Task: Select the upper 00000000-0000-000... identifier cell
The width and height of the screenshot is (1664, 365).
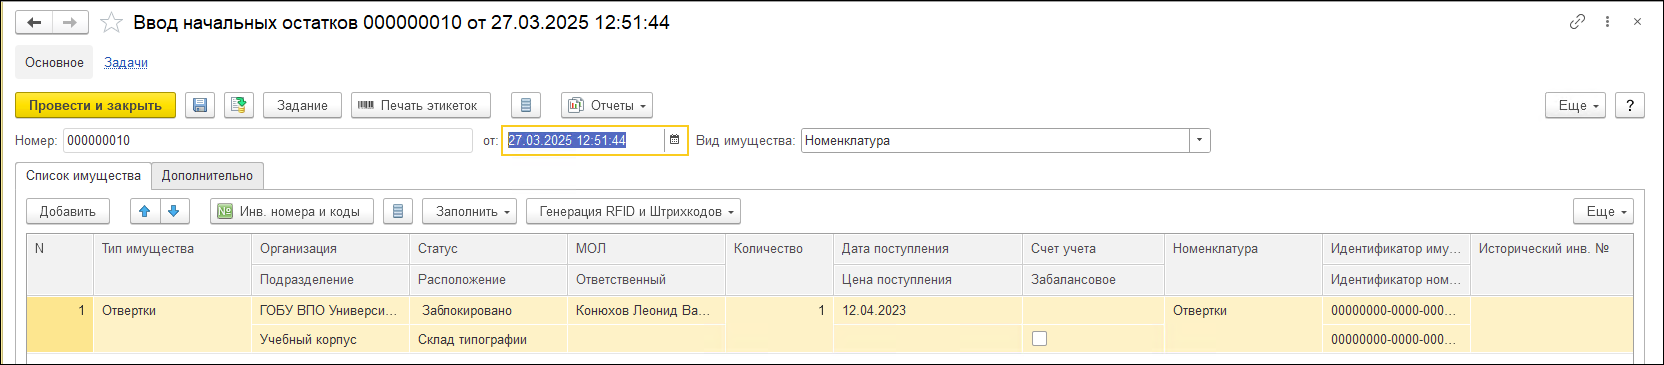Action: tap(1396, 310)
